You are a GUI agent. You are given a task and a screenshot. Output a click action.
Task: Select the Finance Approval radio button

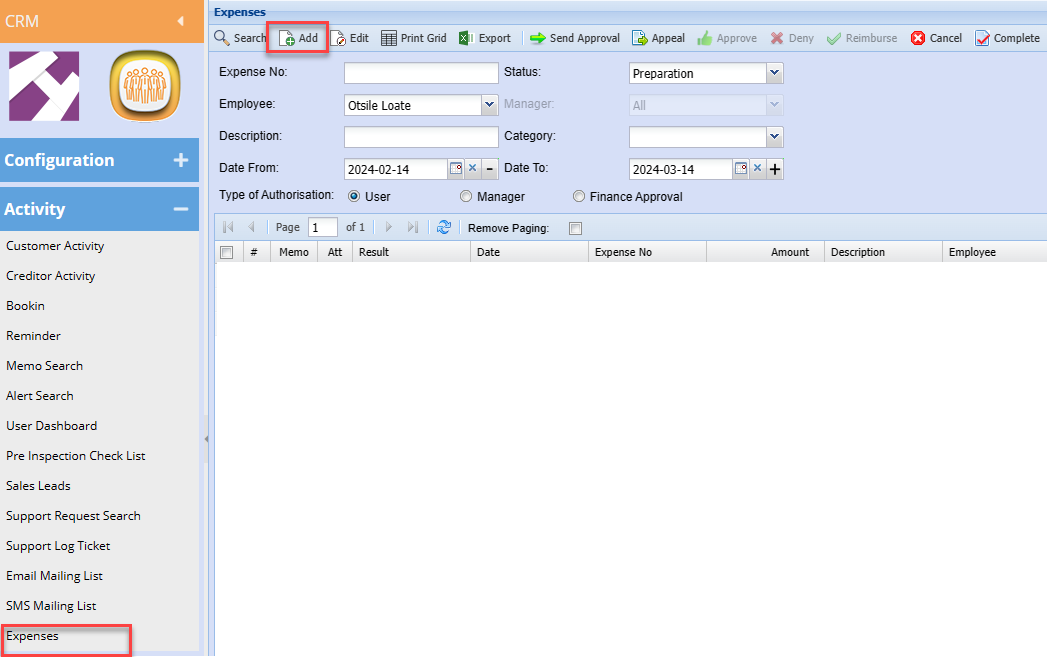tap(579, 197)
